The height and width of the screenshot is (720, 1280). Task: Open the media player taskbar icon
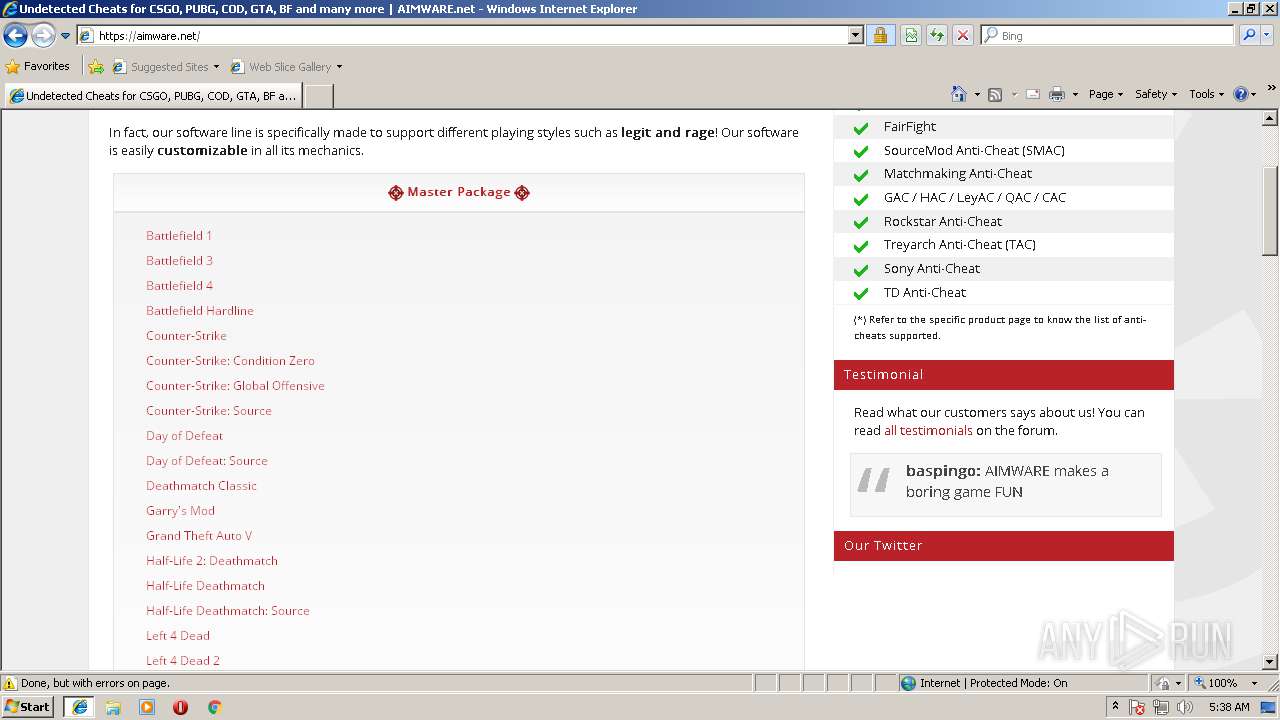147,707
